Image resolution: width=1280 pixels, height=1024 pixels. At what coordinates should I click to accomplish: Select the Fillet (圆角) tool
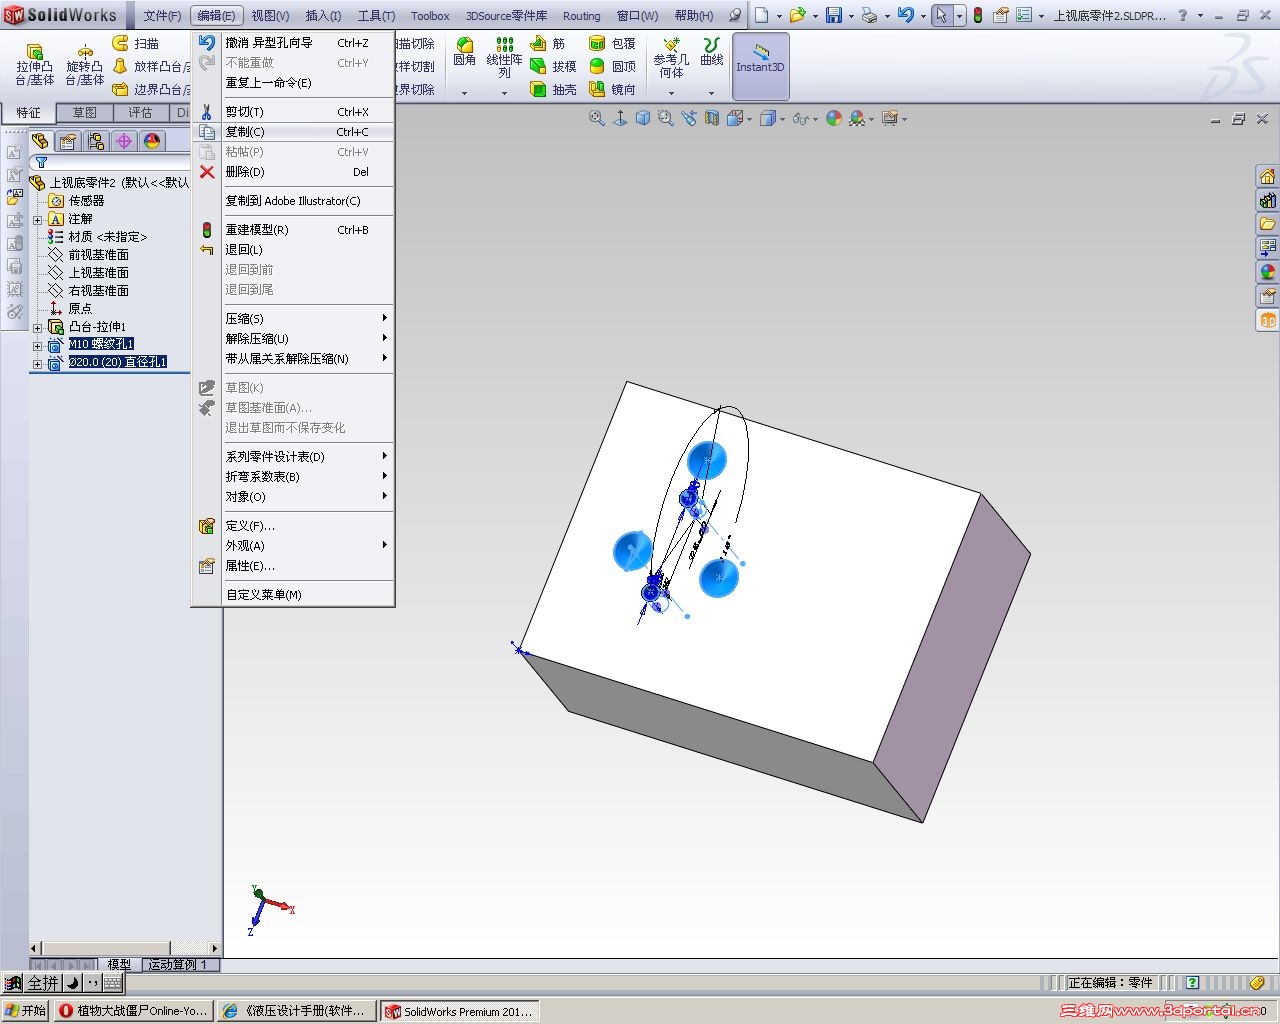(x=464, y=52)
